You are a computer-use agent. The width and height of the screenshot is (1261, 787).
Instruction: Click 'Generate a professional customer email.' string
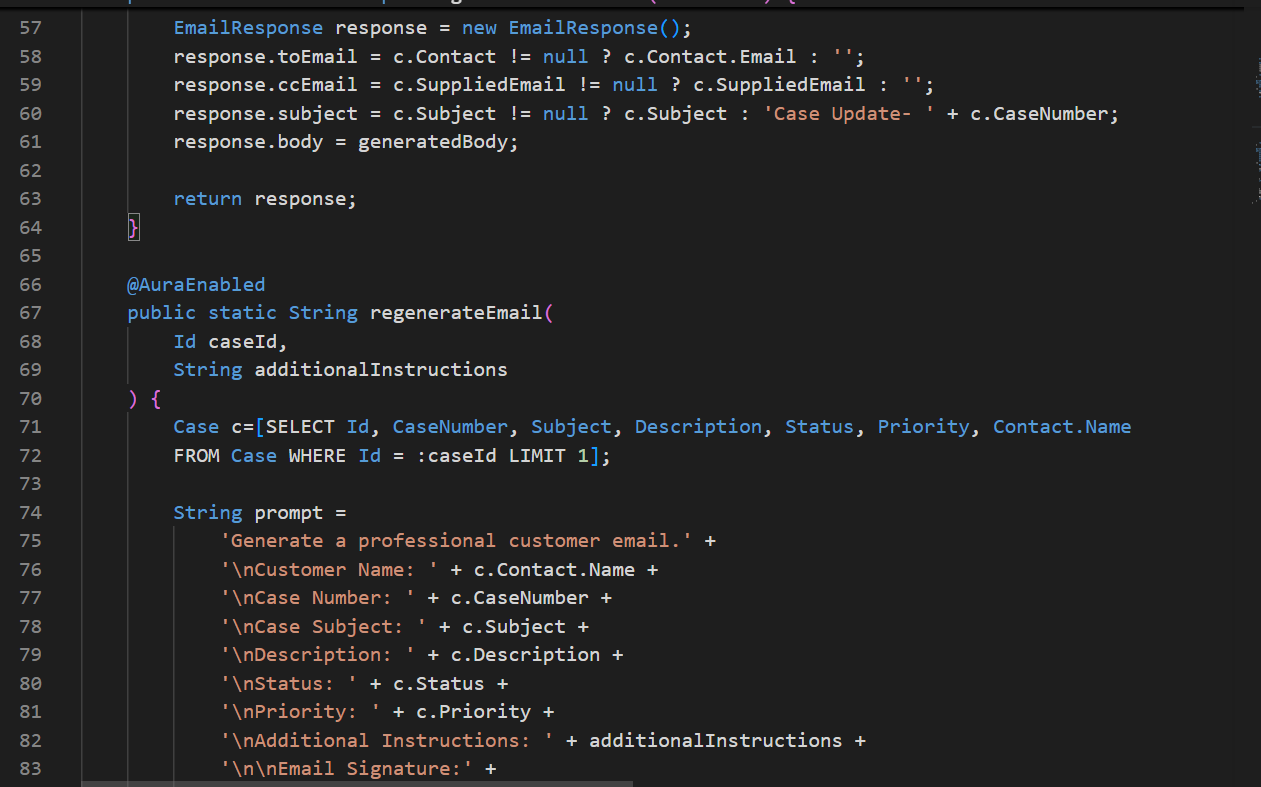(456, 541)
